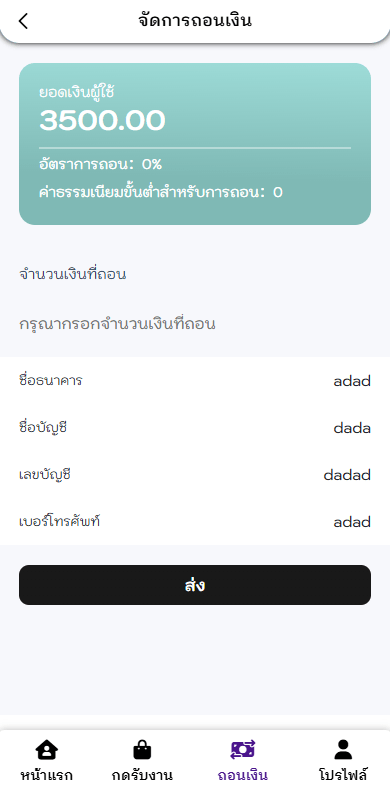Viewport: 390px width, 791px height.
Task: Click the อัตราการถอน 0% line
Action: (100, 164)
